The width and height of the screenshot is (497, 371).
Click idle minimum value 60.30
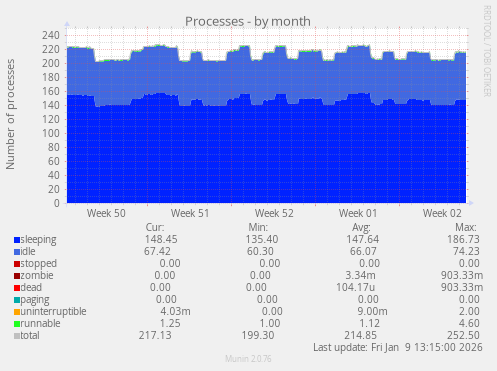[x=260, y=251]
